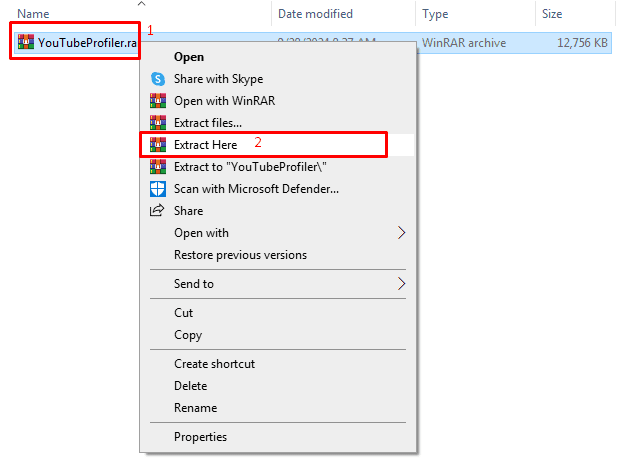Viewport: 634px width, 472px height.
Task: Choose Delete from the context menu
Action: coord(277,386)
